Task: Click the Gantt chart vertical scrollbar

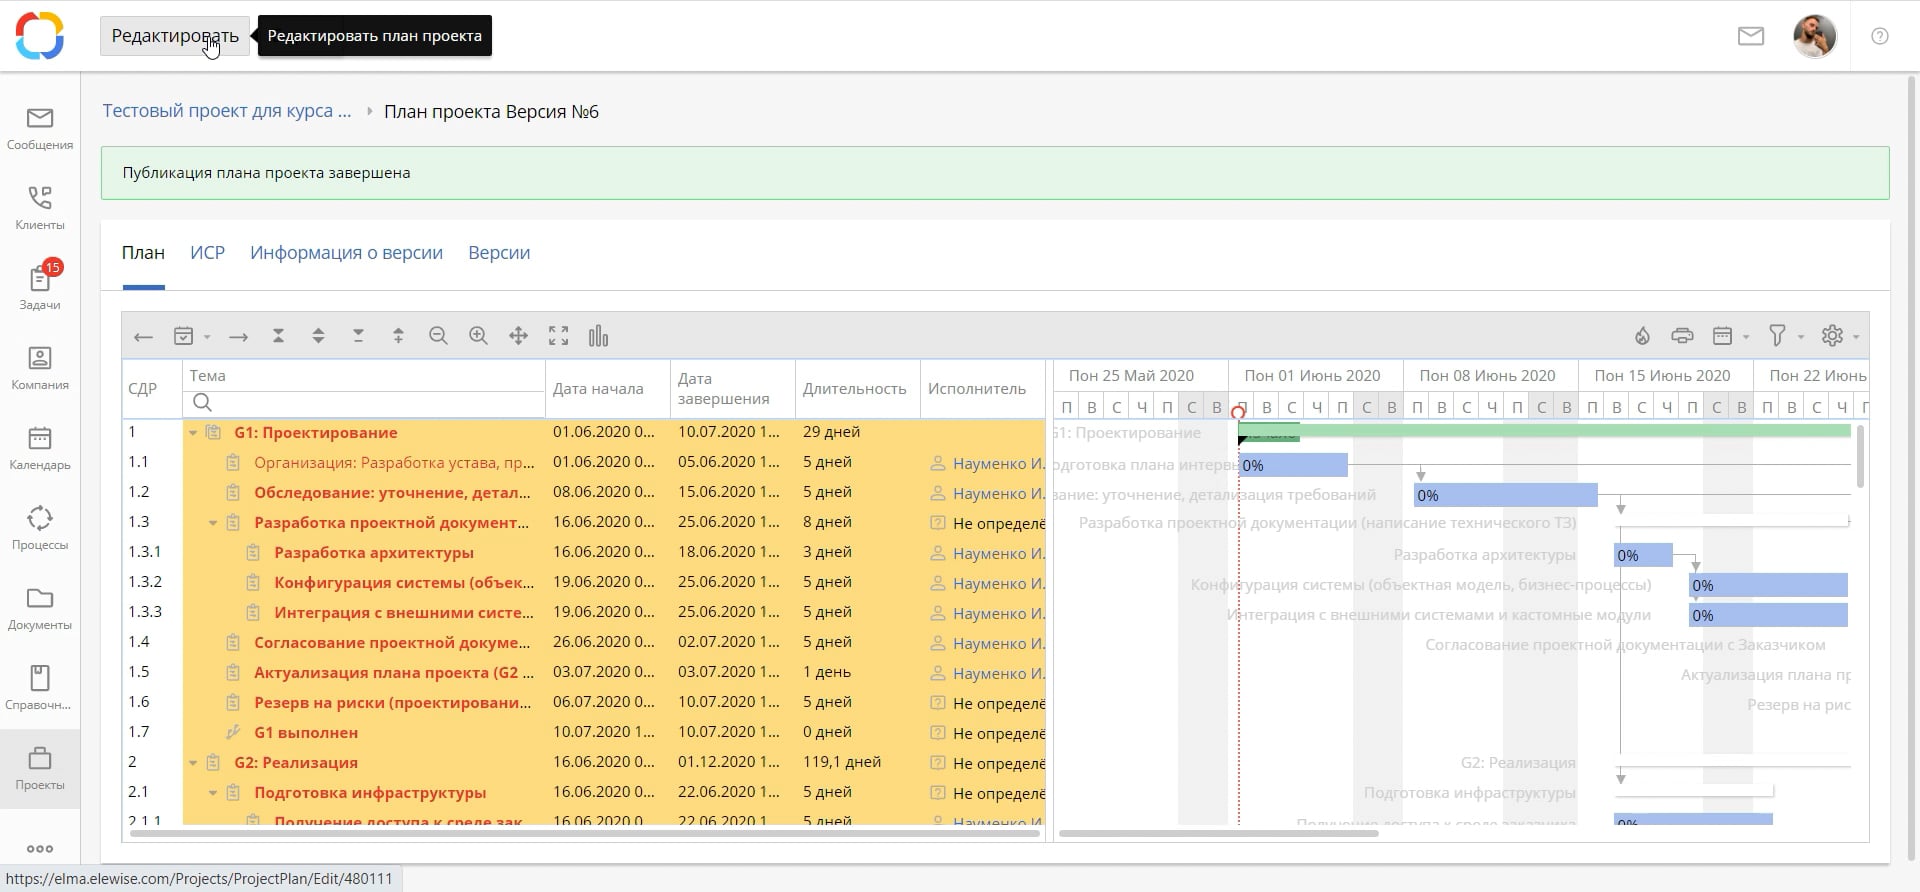Action: point(1860,456)
